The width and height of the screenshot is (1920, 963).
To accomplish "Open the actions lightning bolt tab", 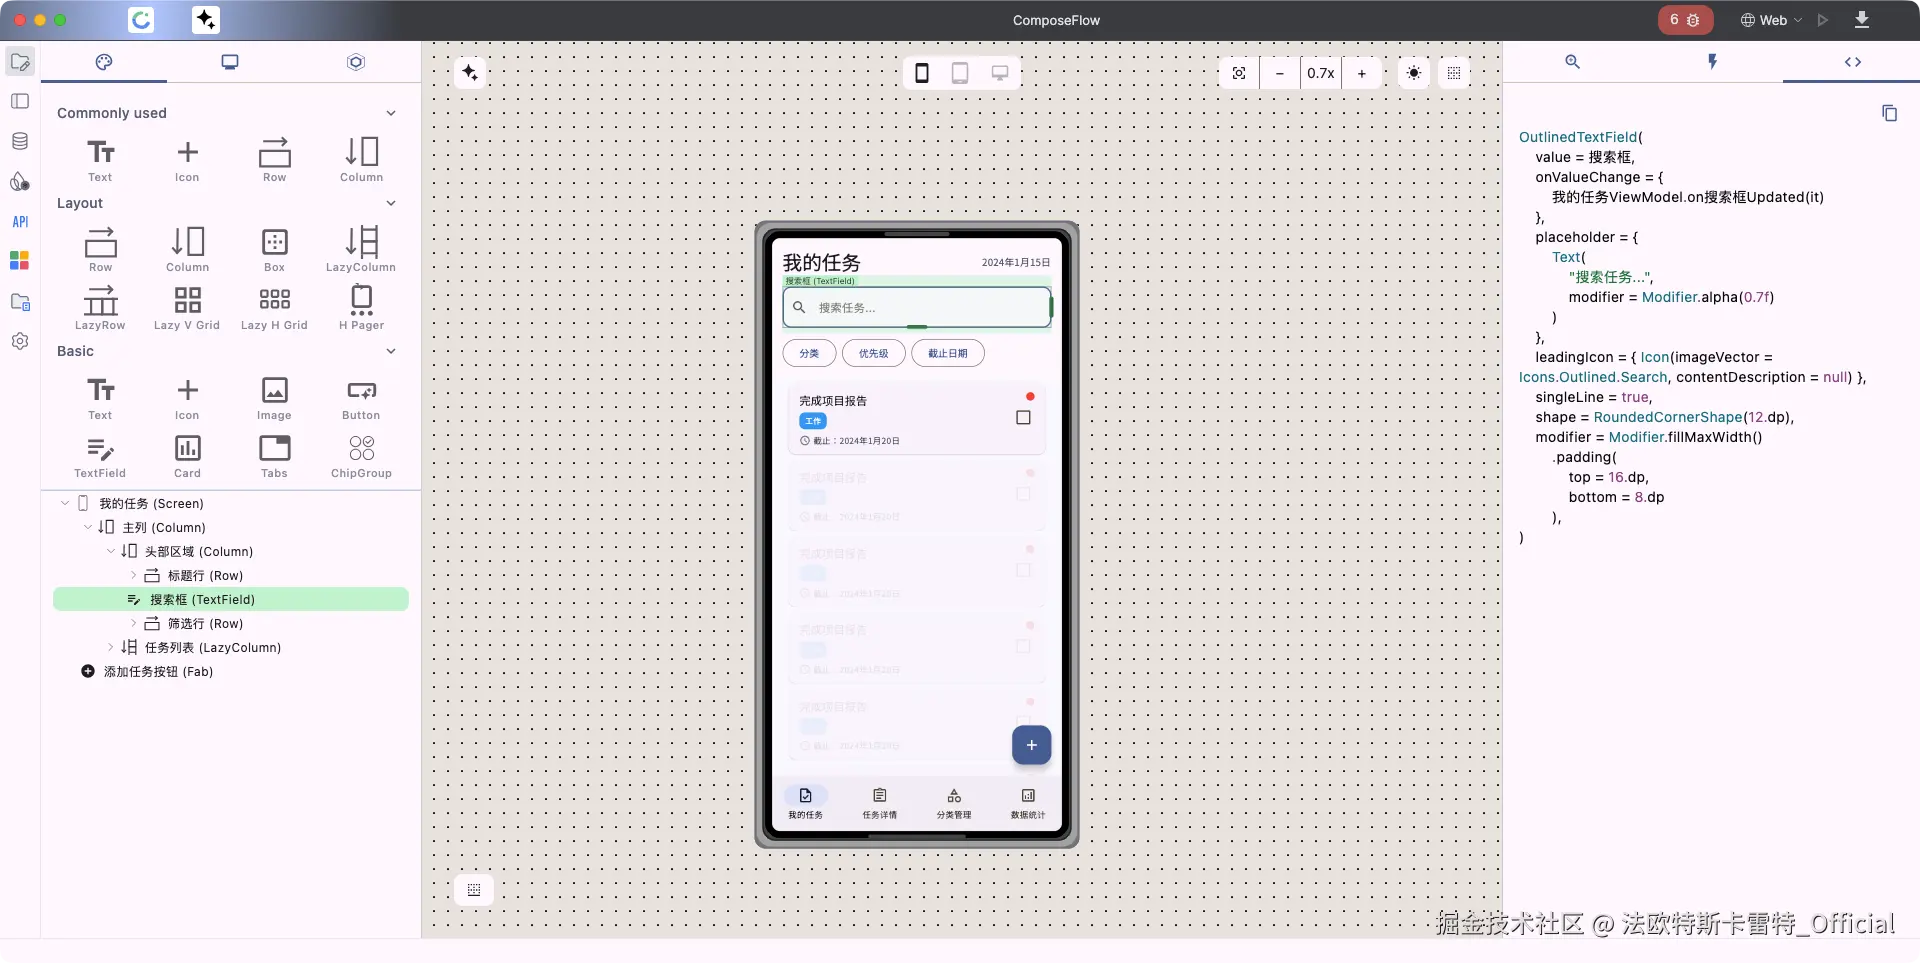I will click(x=1712, y=62).
